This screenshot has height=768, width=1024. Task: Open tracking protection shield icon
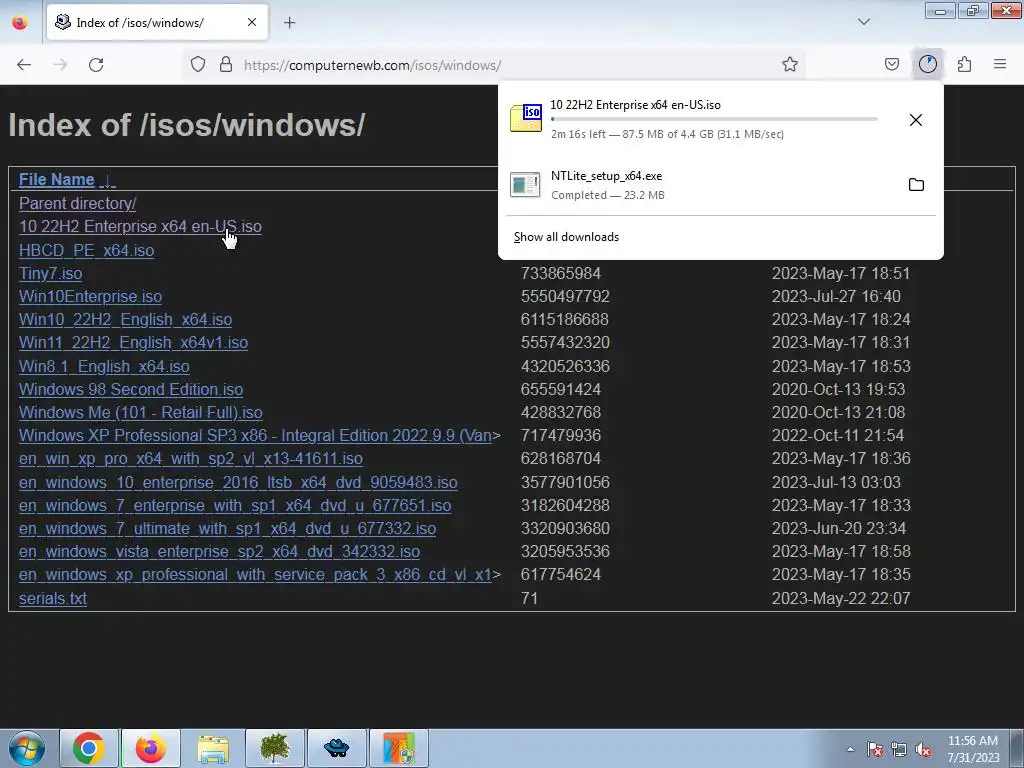coord(198,64)
